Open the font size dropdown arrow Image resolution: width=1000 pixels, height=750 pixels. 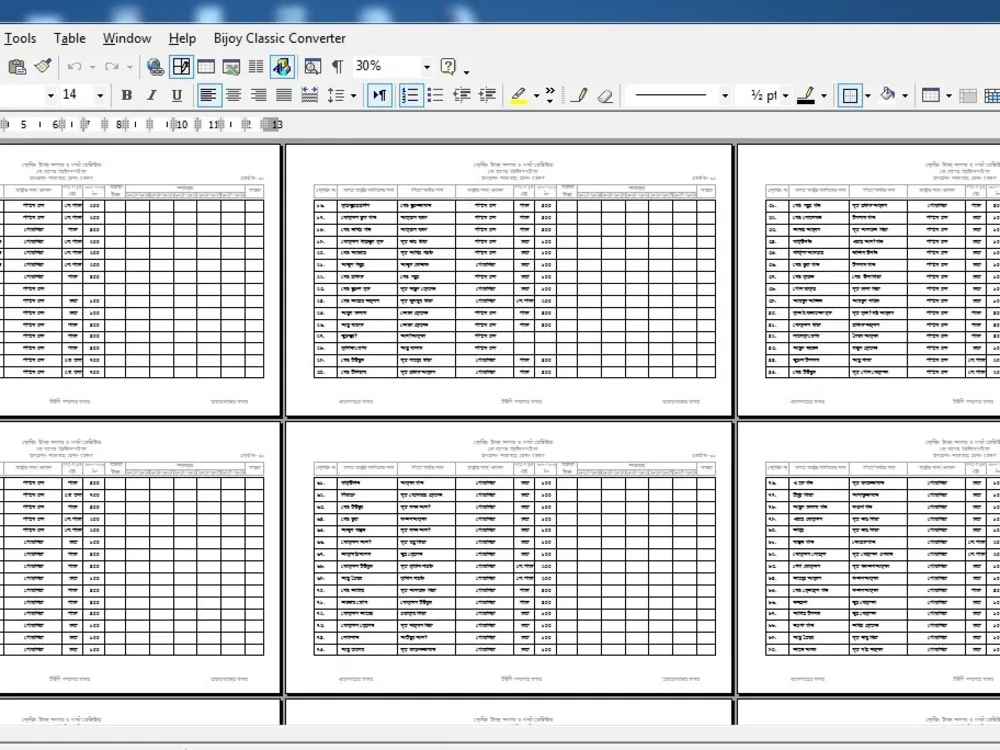(100, 96)
